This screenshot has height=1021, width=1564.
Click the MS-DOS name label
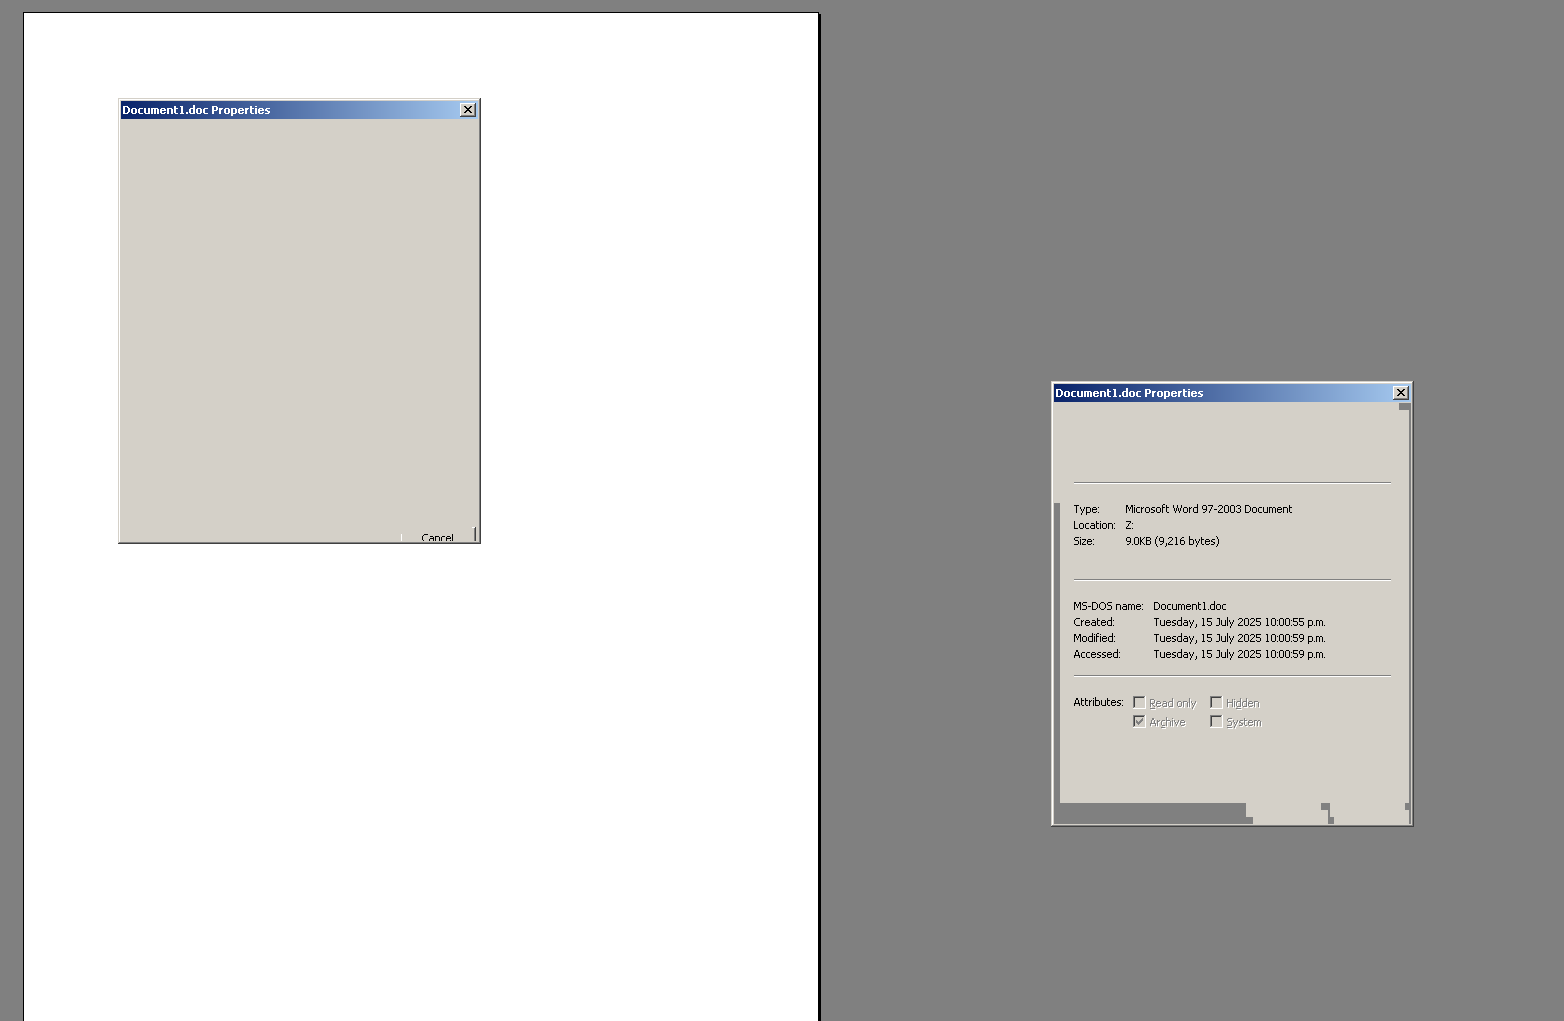1108,606
